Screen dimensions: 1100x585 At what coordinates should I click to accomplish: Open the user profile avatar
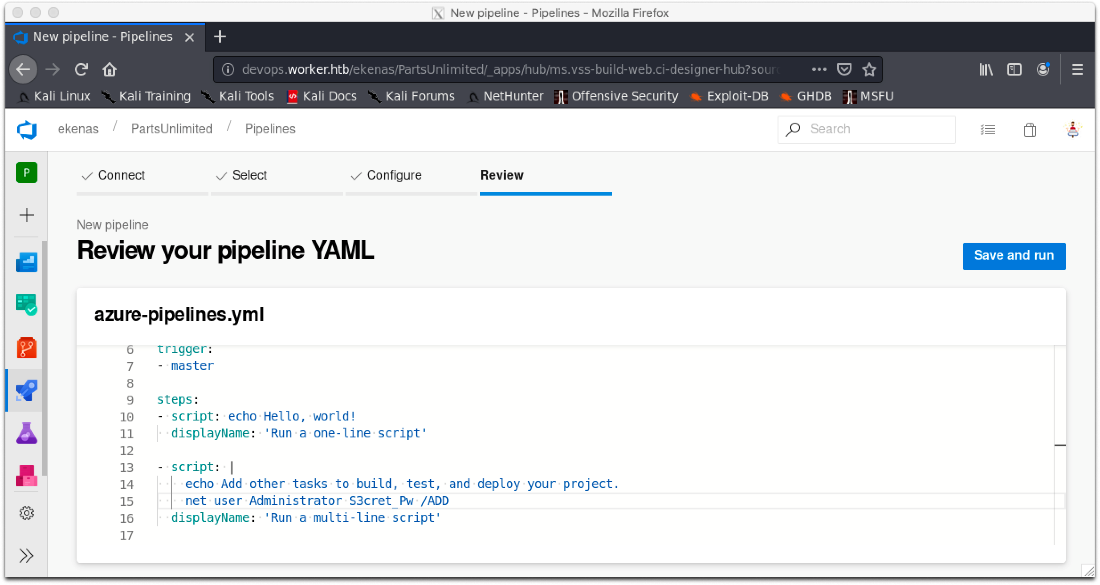(x=1073, y=130)
